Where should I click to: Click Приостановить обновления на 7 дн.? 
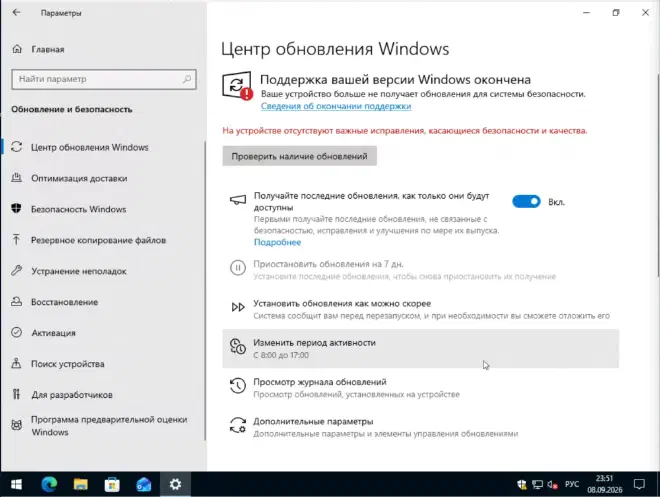328,264
